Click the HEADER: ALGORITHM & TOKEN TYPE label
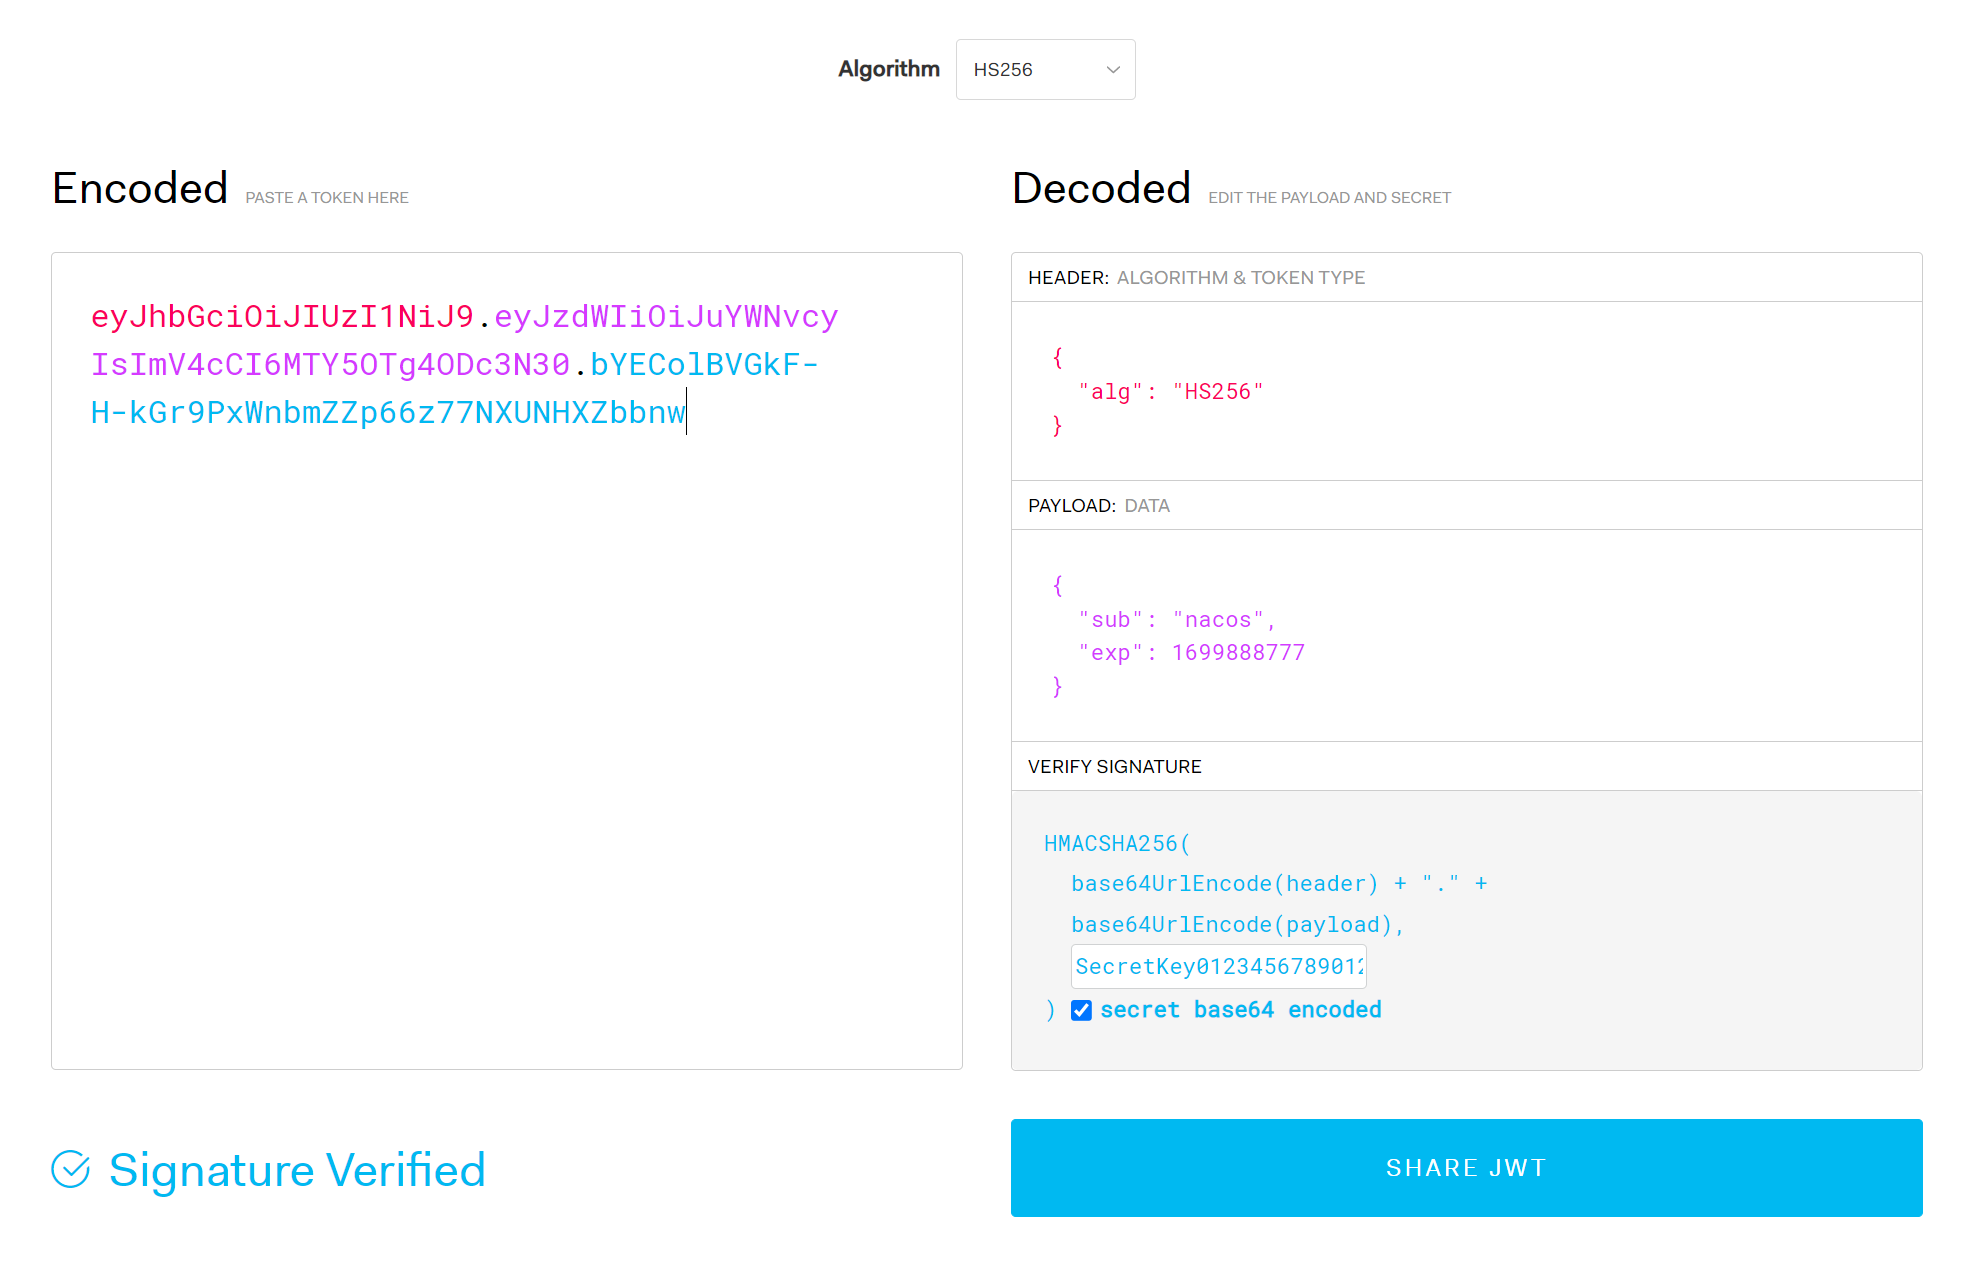 pyautogui.click(x=1196, y=278)
